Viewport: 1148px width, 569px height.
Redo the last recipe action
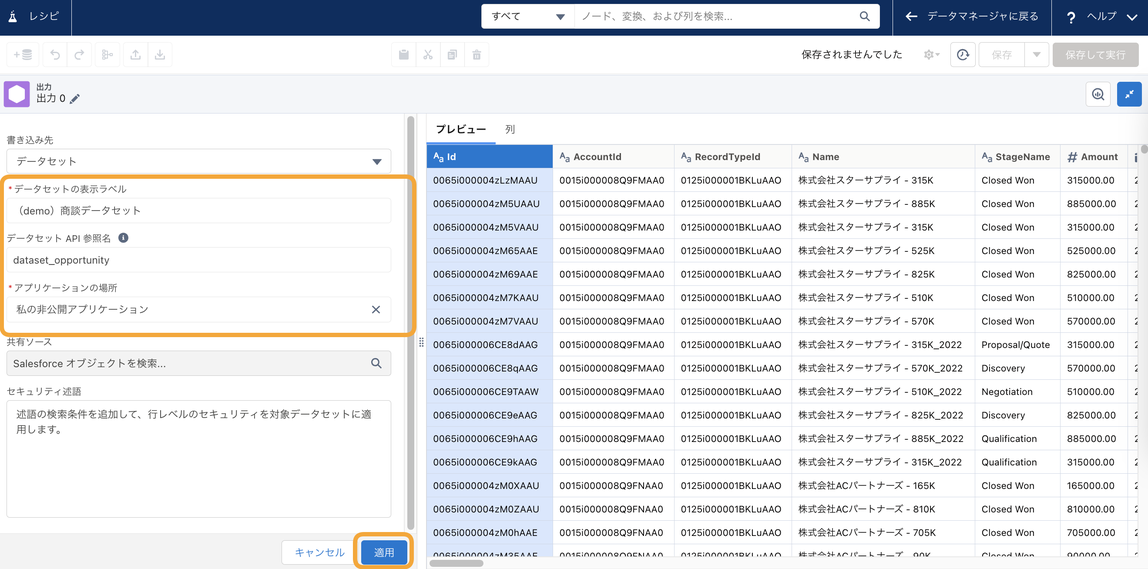pyautogui.click(x=79, y=55)
